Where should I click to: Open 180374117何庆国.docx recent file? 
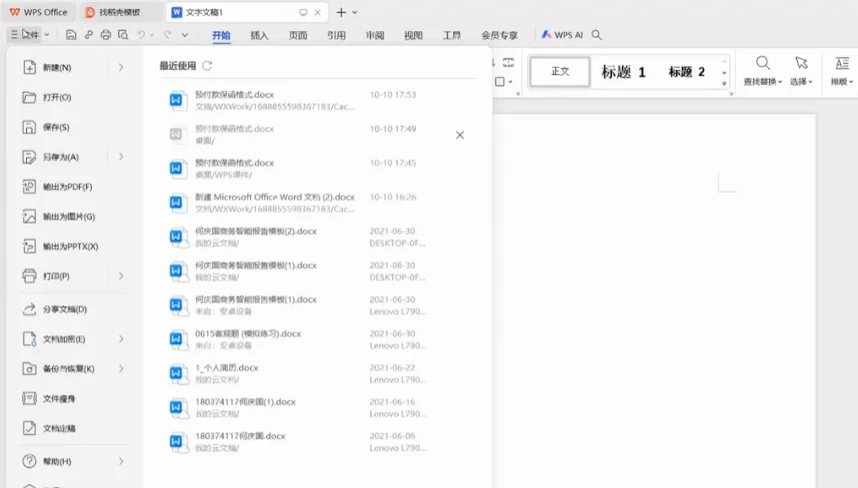click(317, 441)
